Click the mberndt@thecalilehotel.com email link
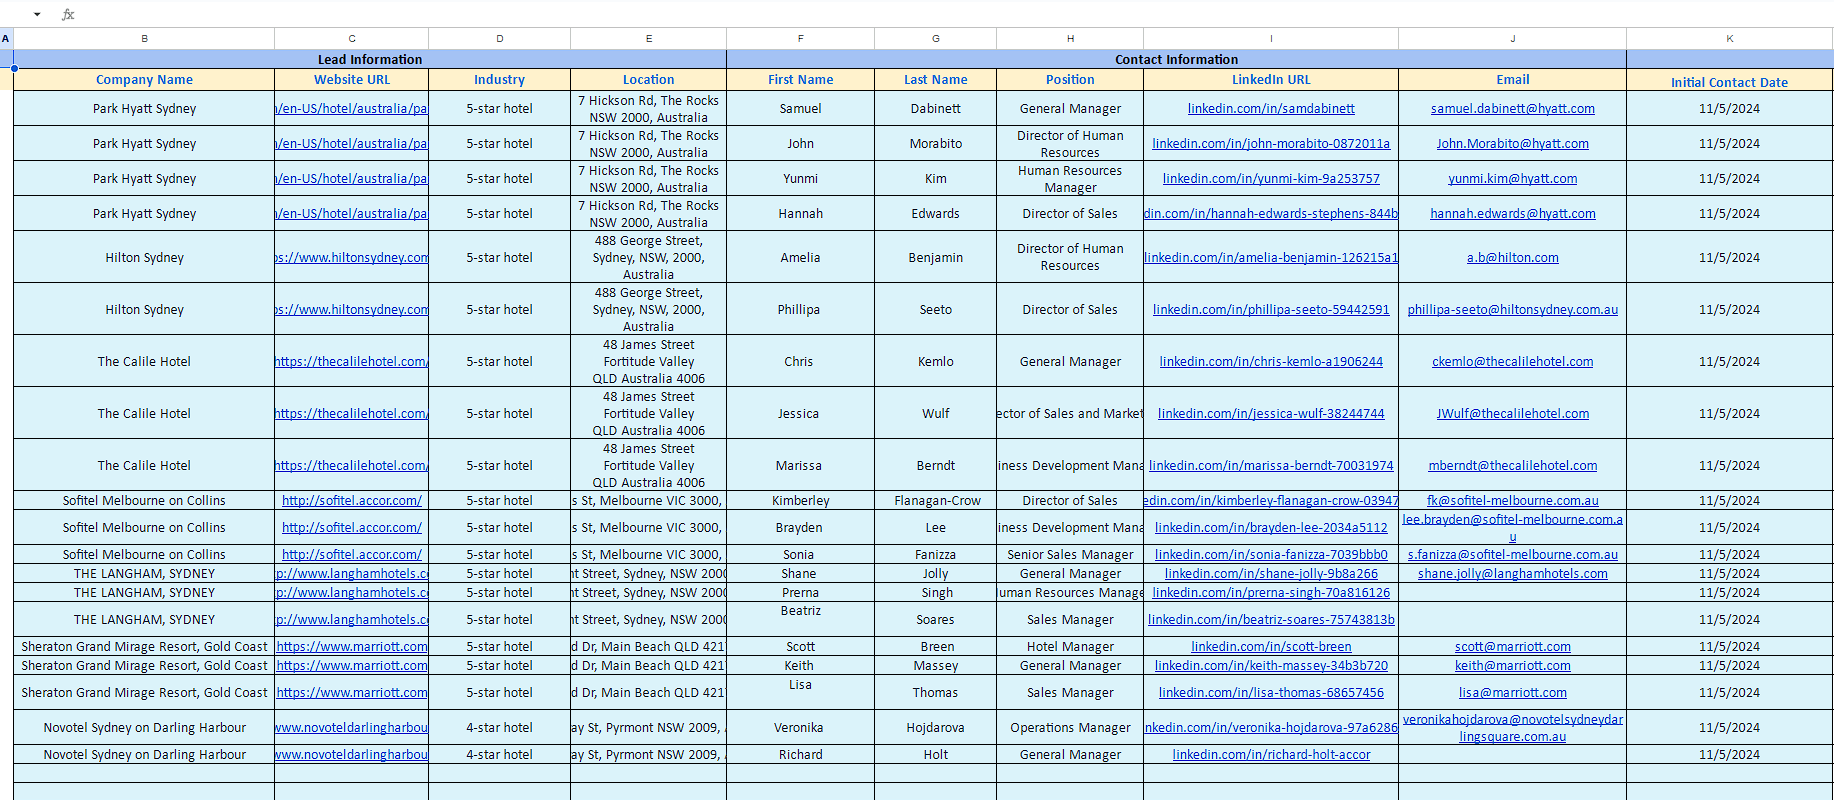Viewport: 1834px width, 800px height. (1513, 466)
